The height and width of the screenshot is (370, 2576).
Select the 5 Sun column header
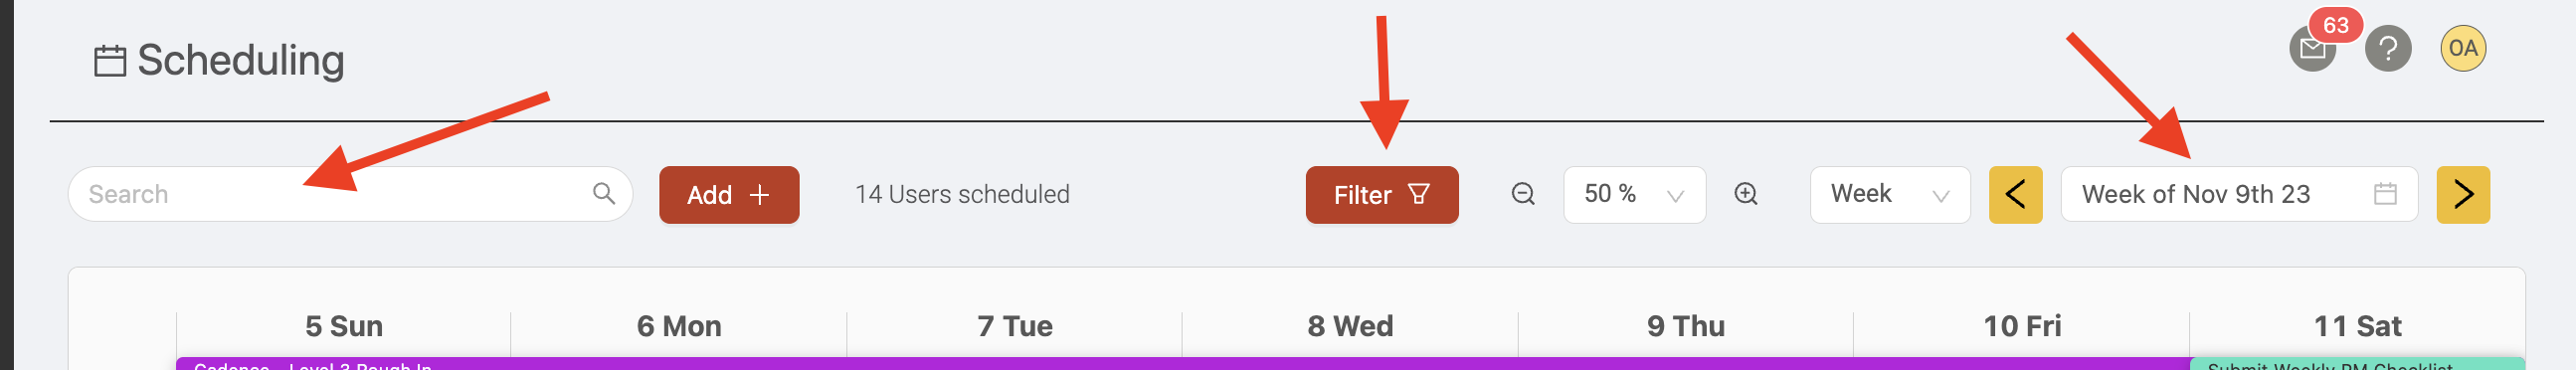point(344,326)
